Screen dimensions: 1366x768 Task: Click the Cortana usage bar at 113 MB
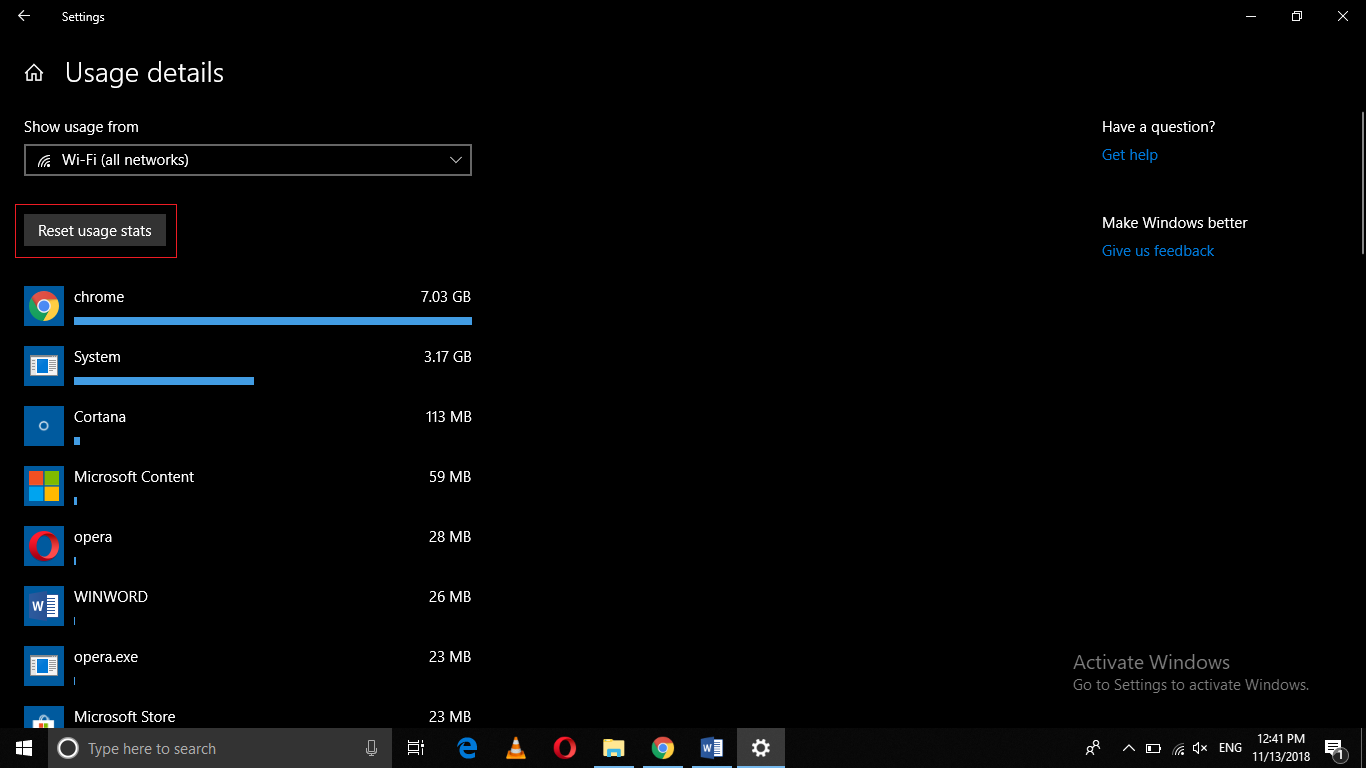click(77, 441)
